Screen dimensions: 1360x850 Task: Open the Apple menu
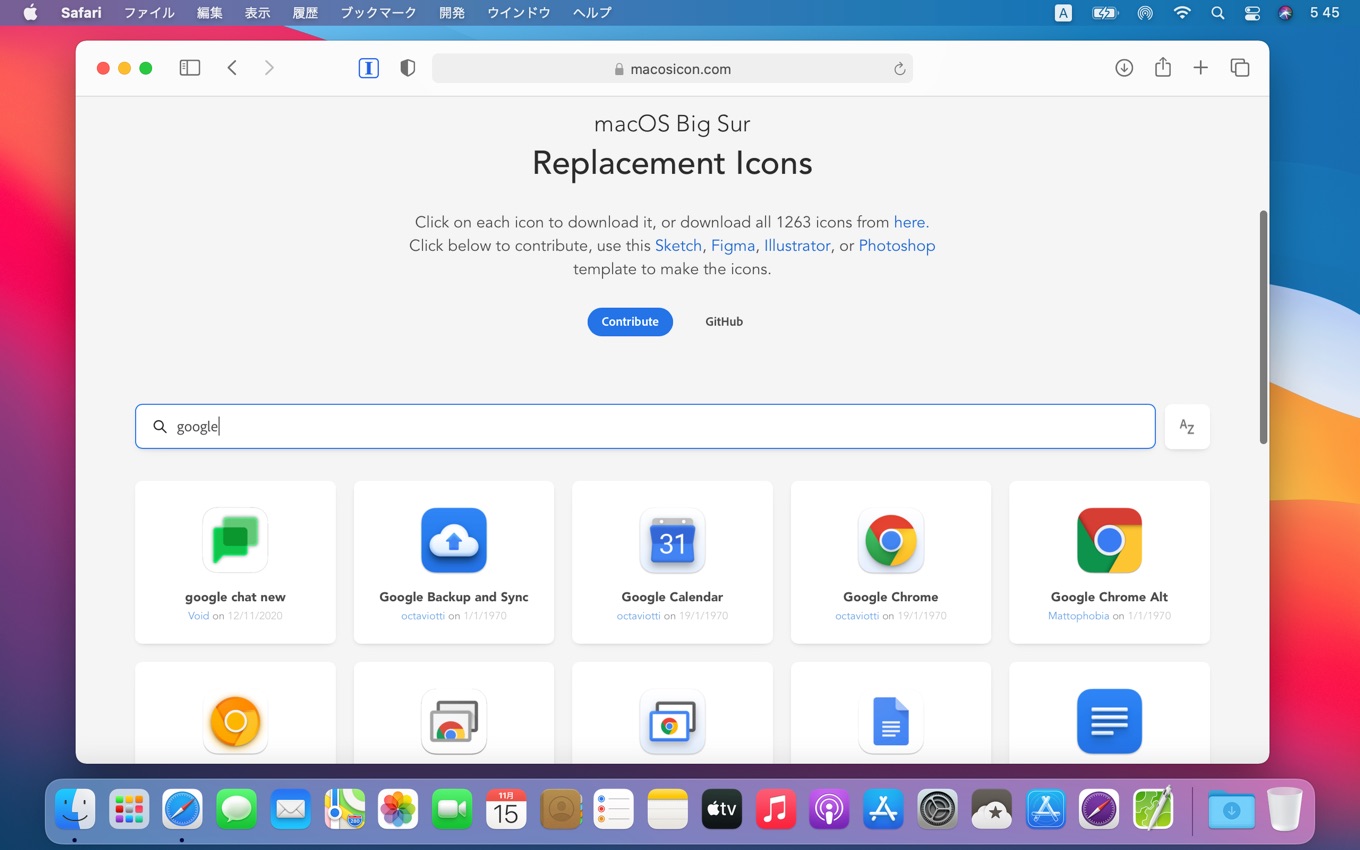pyautogui.click(x=30, y=13)
